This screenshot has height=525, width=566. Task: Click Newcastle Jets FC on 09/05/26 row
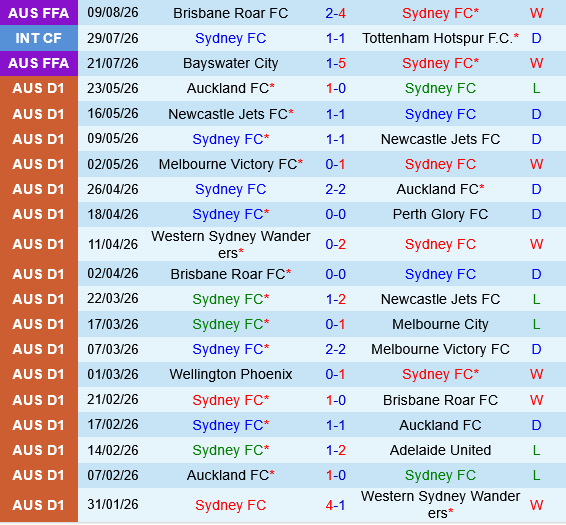440,139
